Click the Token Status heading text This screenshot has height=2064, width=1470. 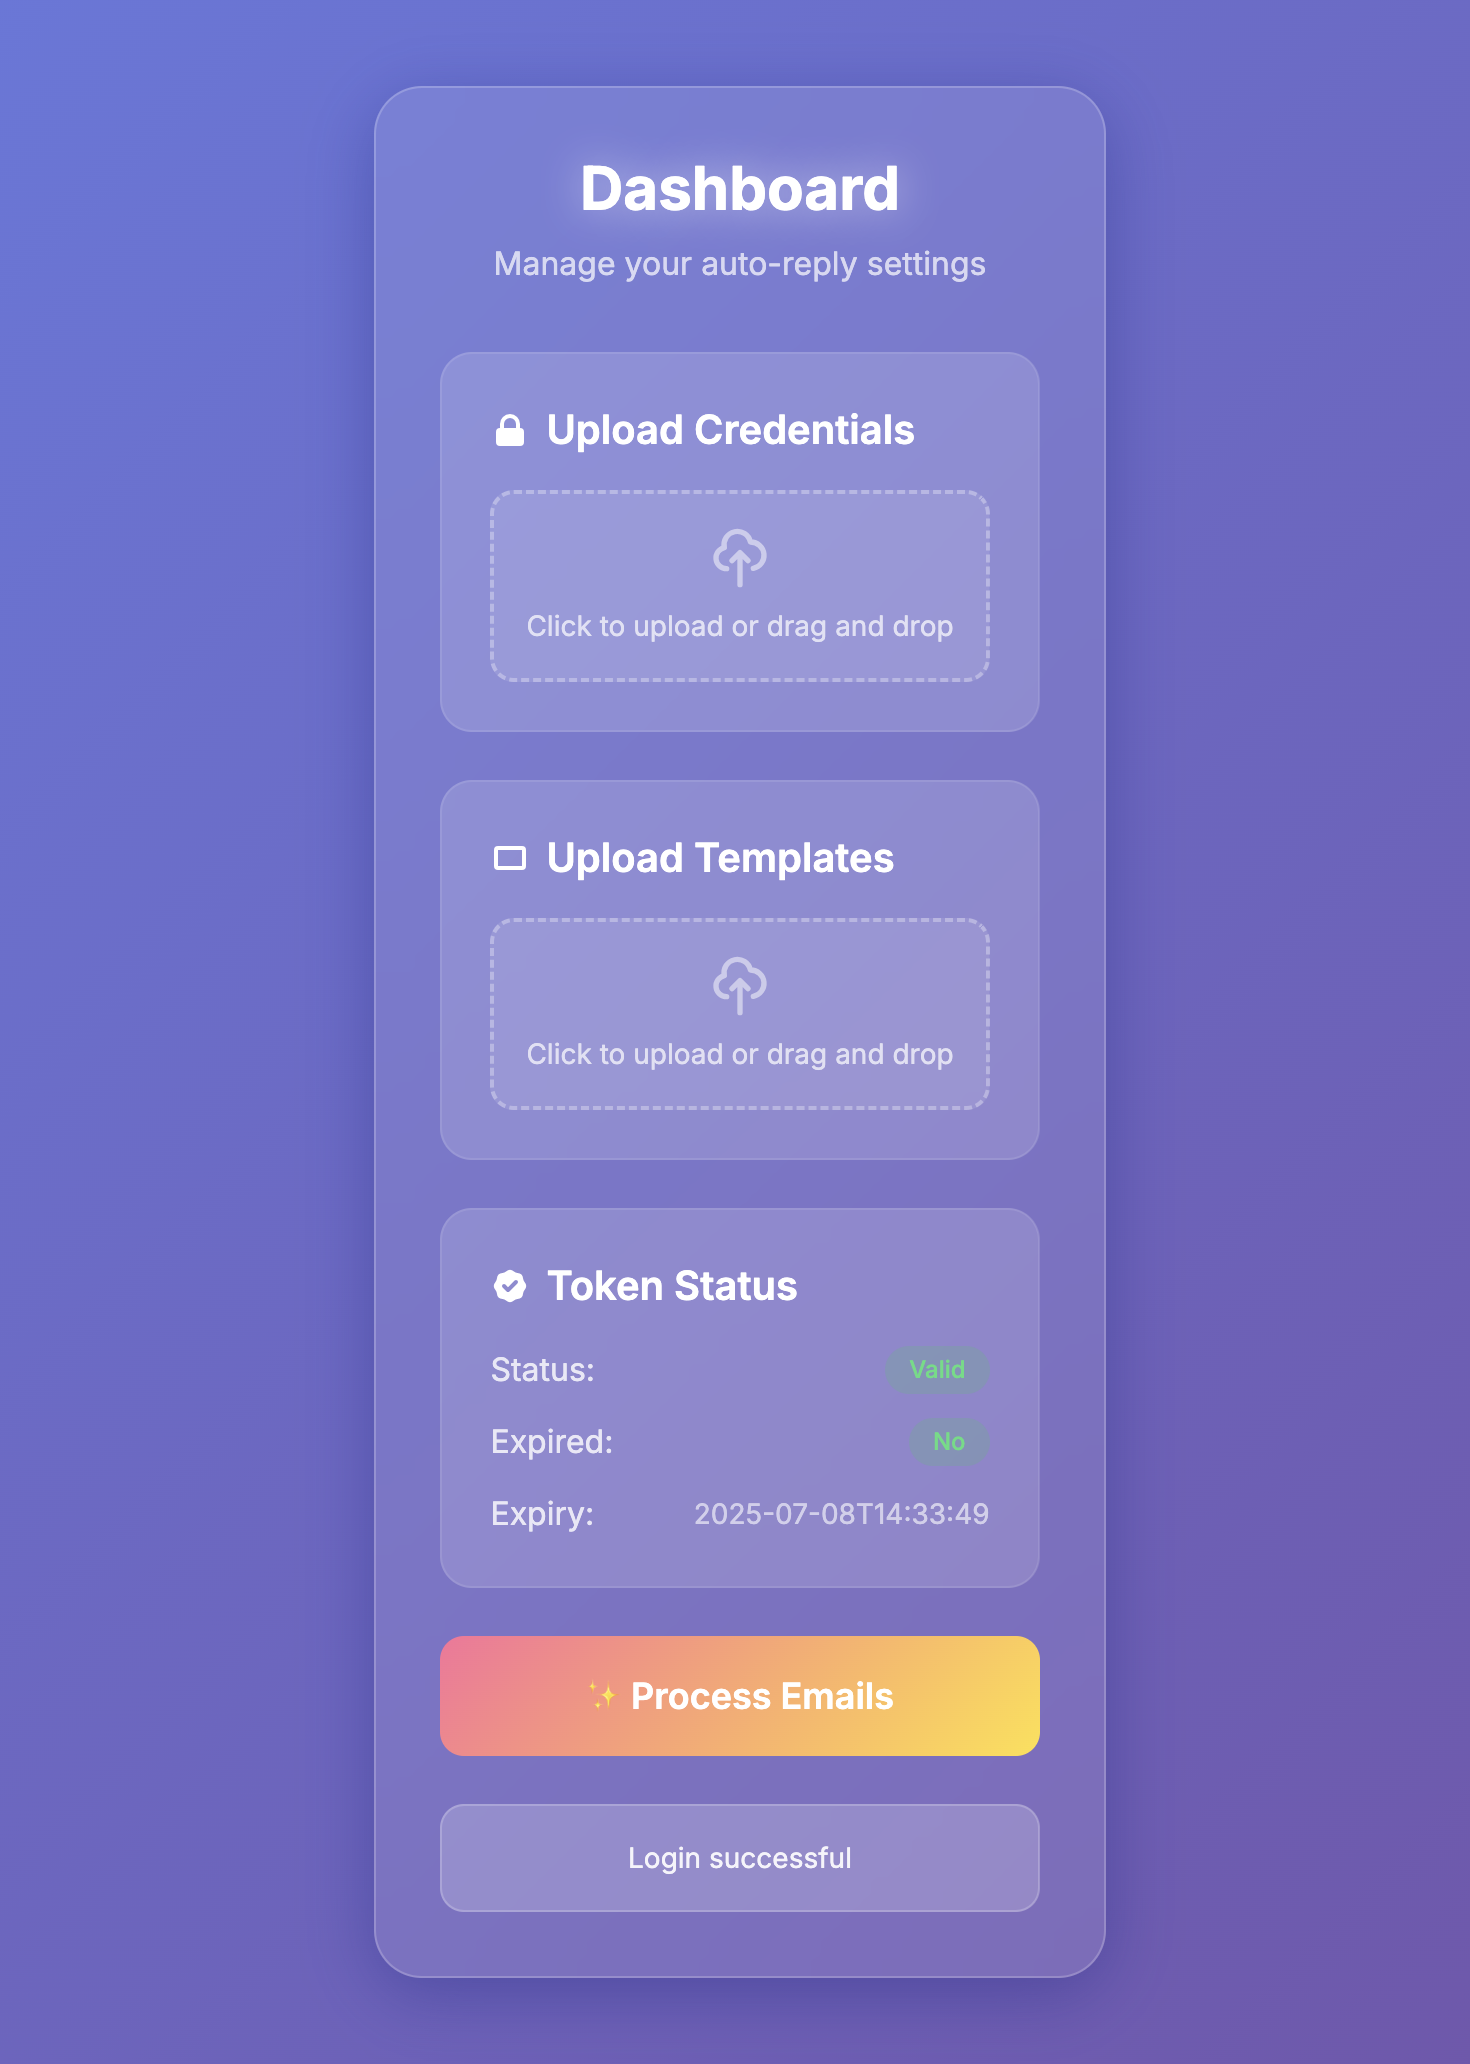[x=672, y=1287]
